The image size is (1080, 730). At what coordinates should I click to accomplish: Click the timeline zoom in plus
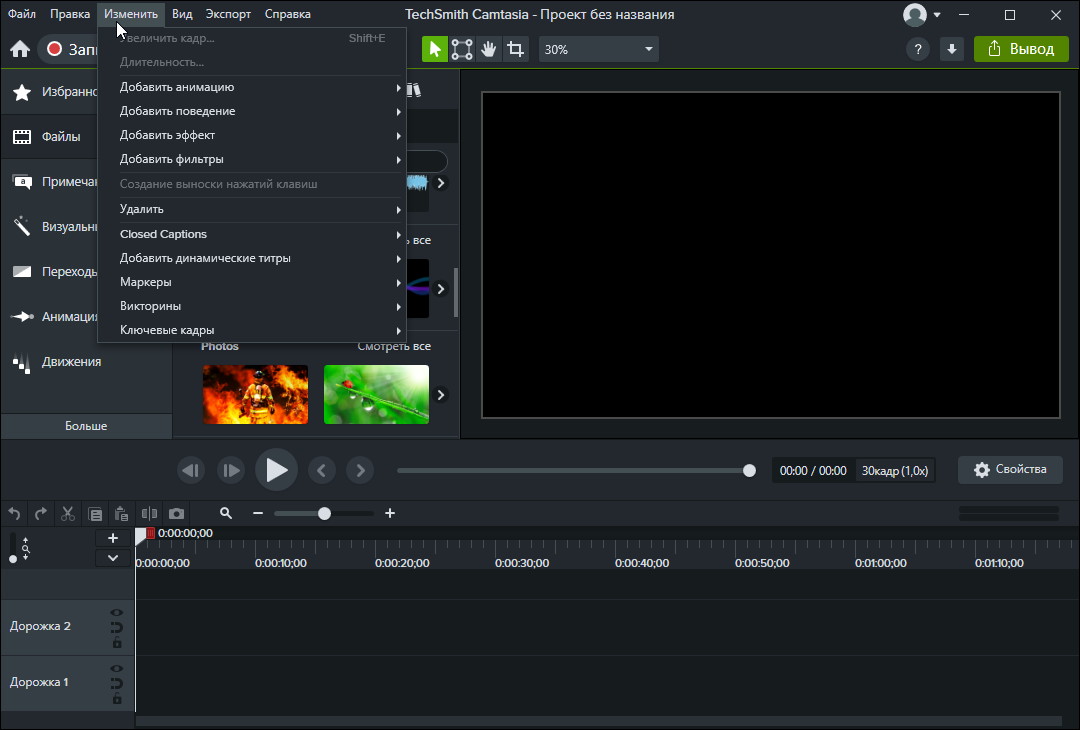click(390, 513)
